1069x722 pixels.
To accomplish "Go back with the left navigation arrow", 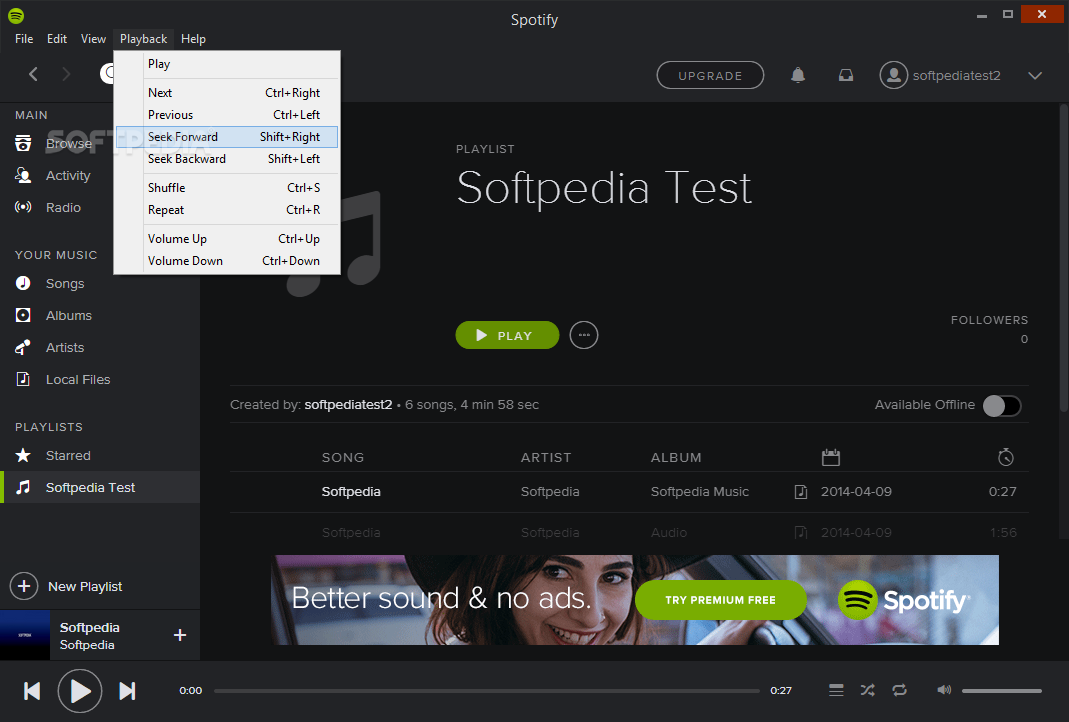I will (33, 74).
